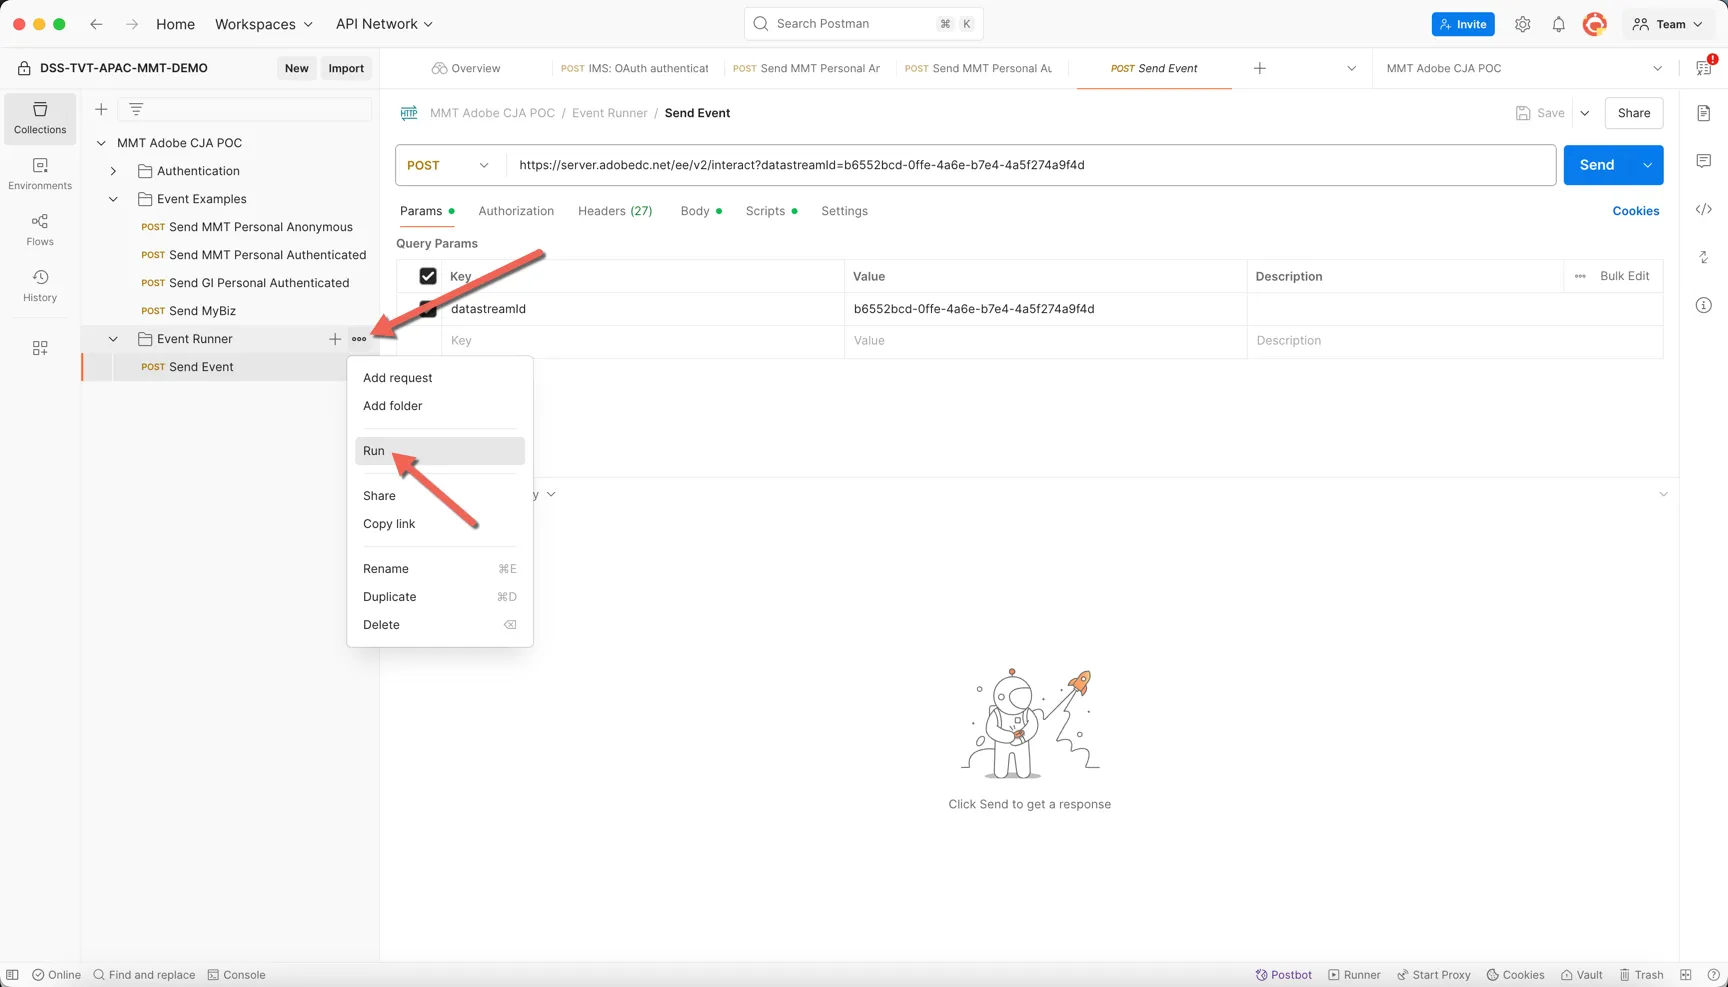This screenshot has width=1728, height=987.
Task: Open the Flows sidebar panel
Action: [x=40, y=230]
